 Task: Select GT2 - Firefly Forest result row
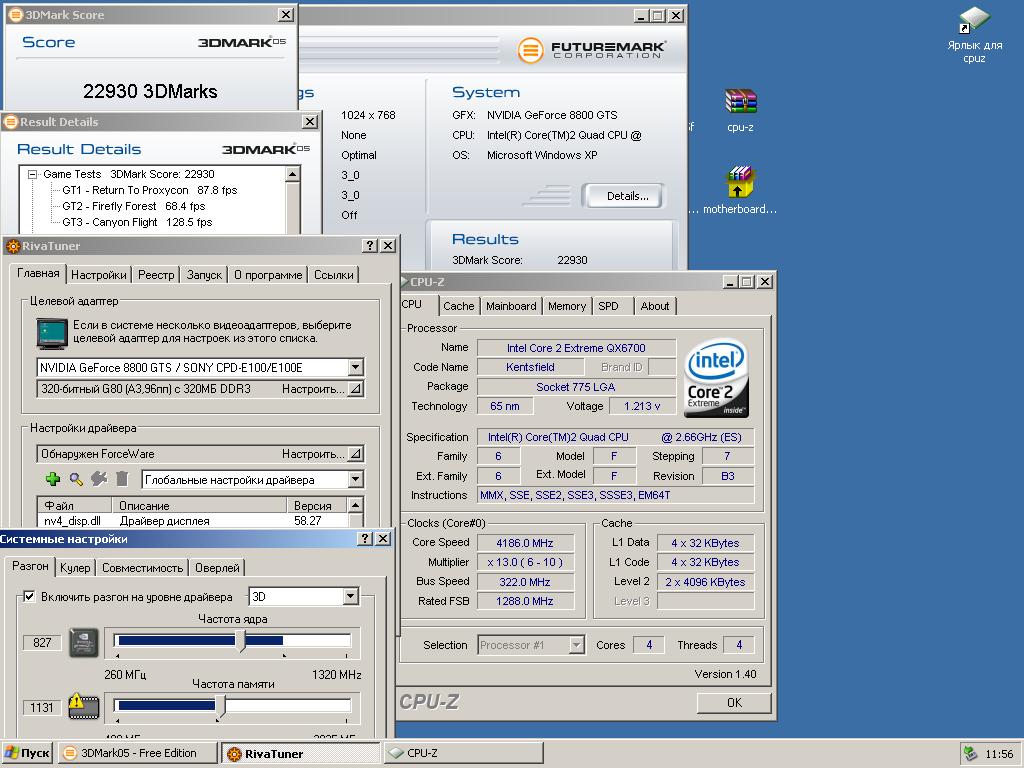pyautogui.click(x=133, y=206)
